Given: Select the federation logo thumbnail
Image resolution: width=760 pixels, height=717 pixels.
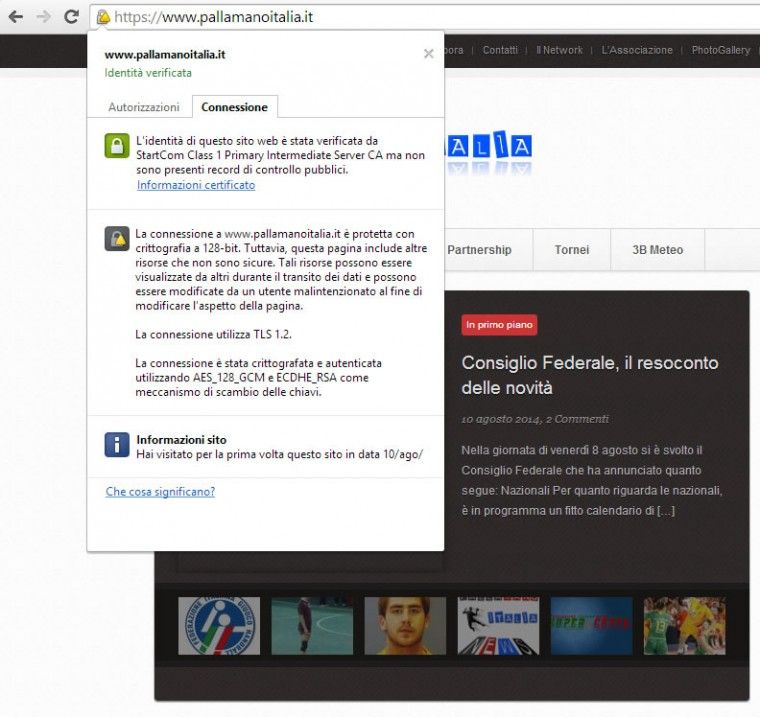Looking at the screenshot, I should tap(219, 626).
